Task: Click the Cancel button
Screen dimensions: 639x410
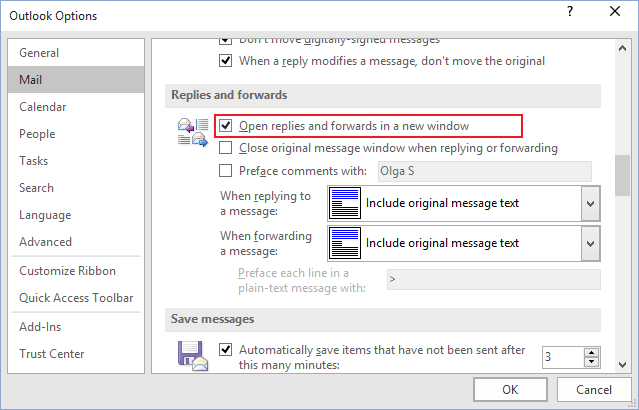Action: [593, 390]
